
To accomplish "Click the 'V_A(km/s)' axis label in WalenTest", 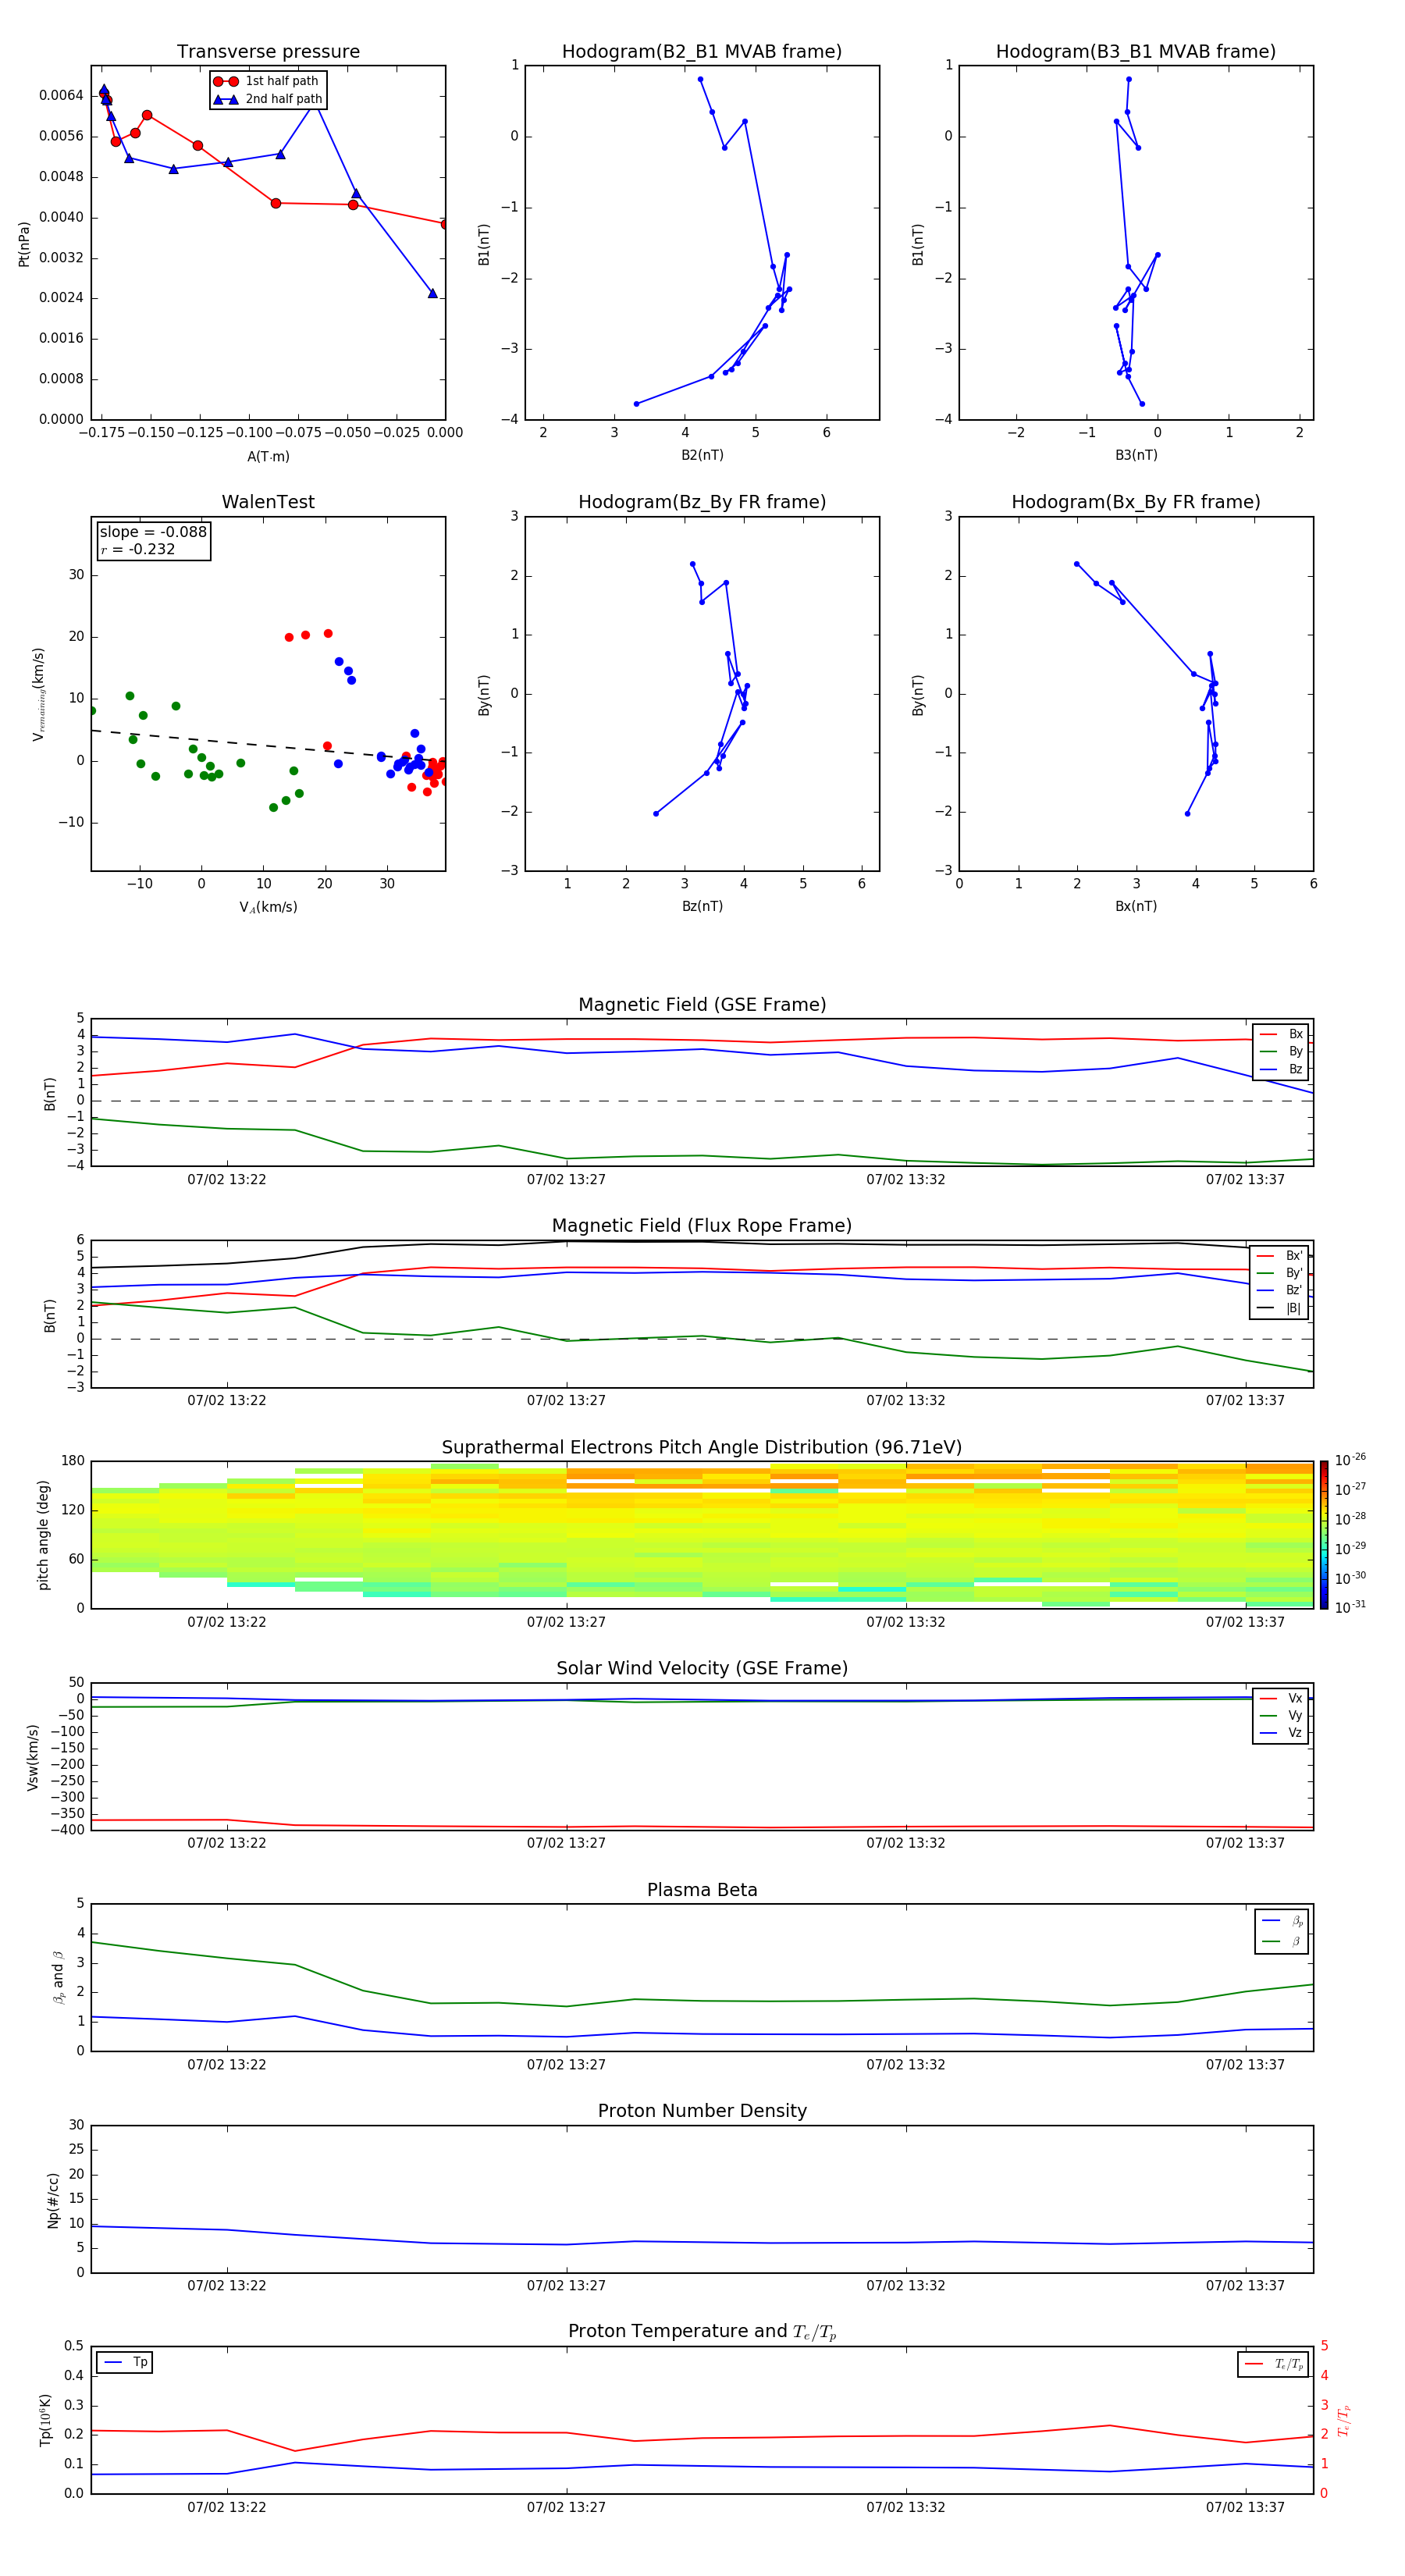I will tap(268, 907).
